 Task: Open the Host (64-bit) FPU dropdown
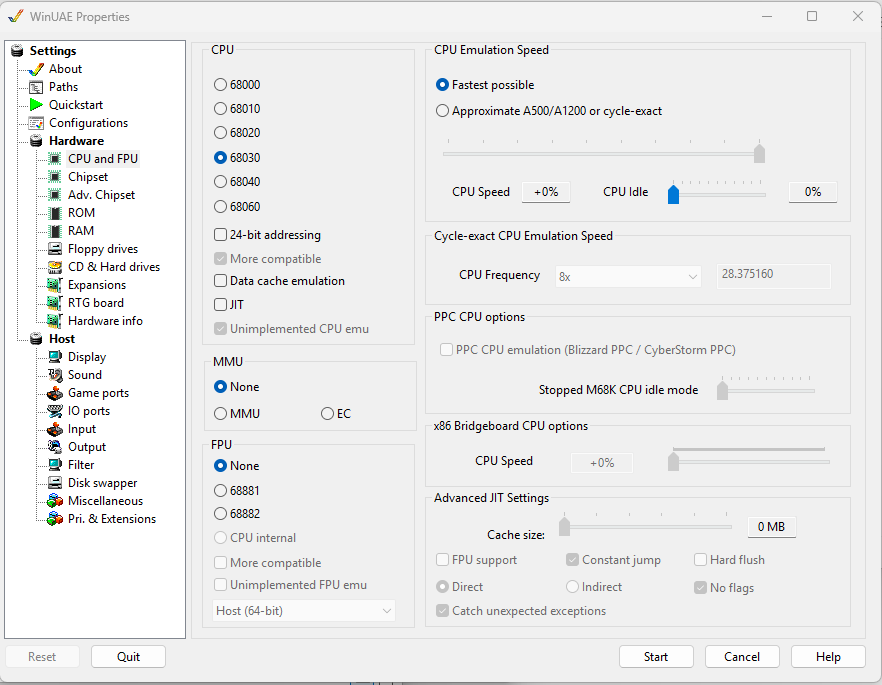pyautogui.click(x=305, y=610)
